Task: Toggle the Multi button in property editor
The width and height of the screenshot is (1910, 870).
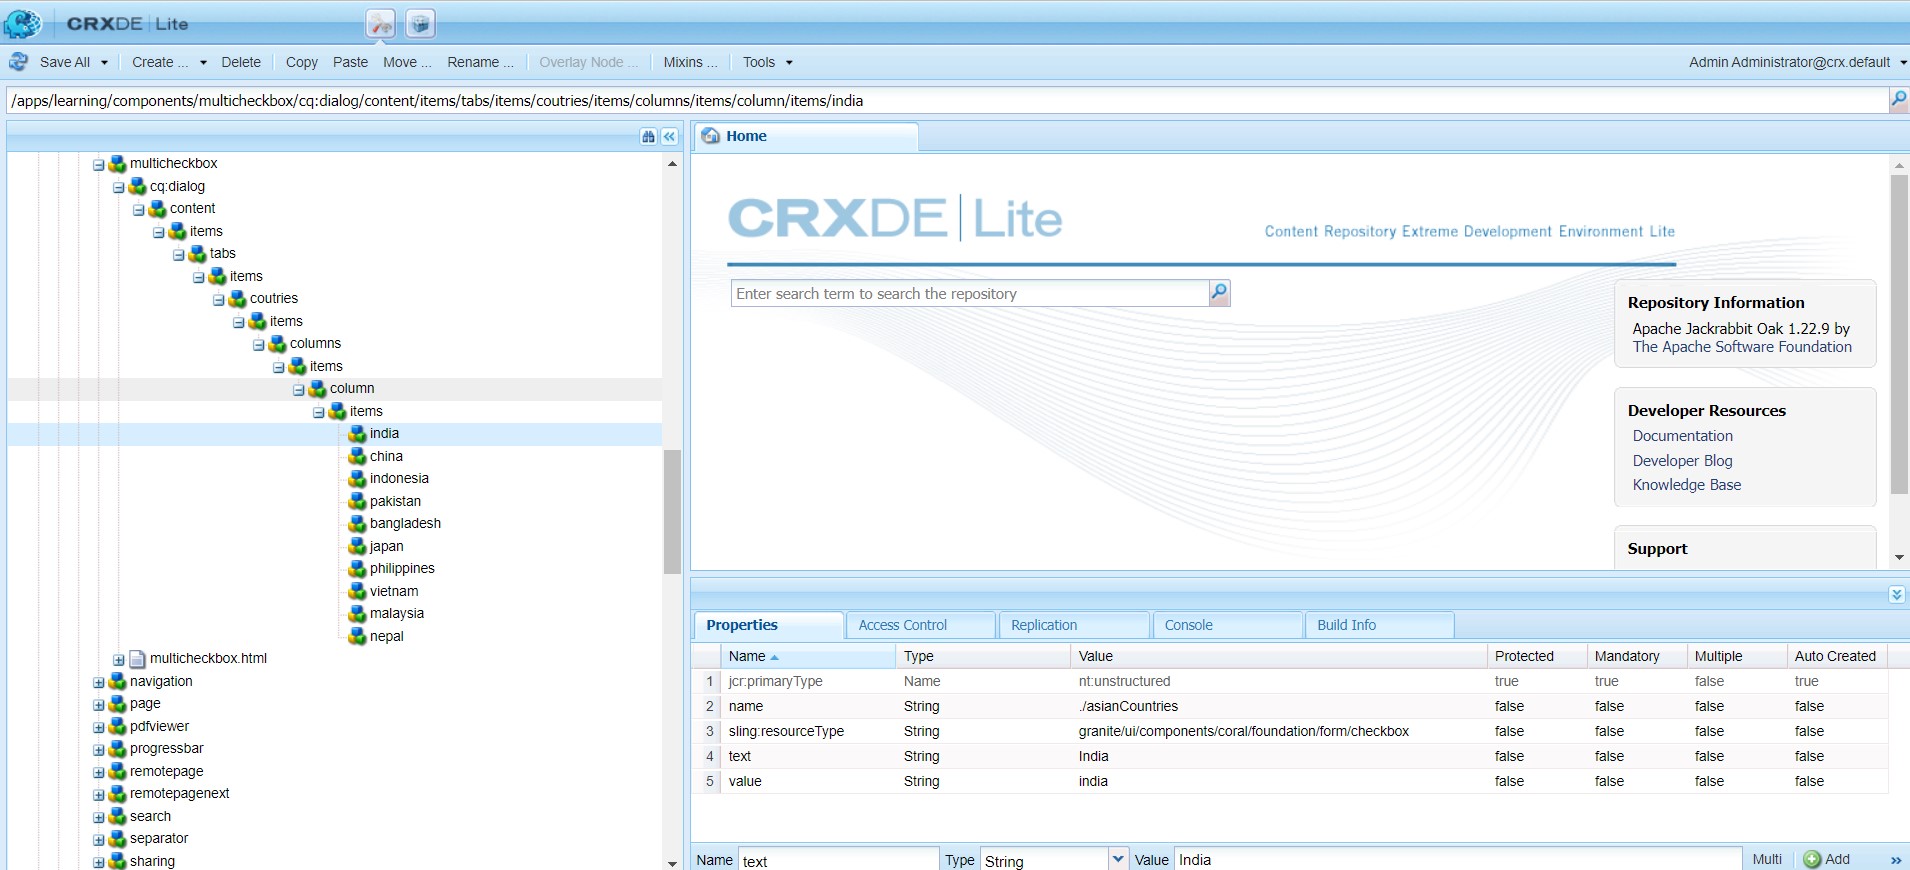Action: coord(1767,859)
